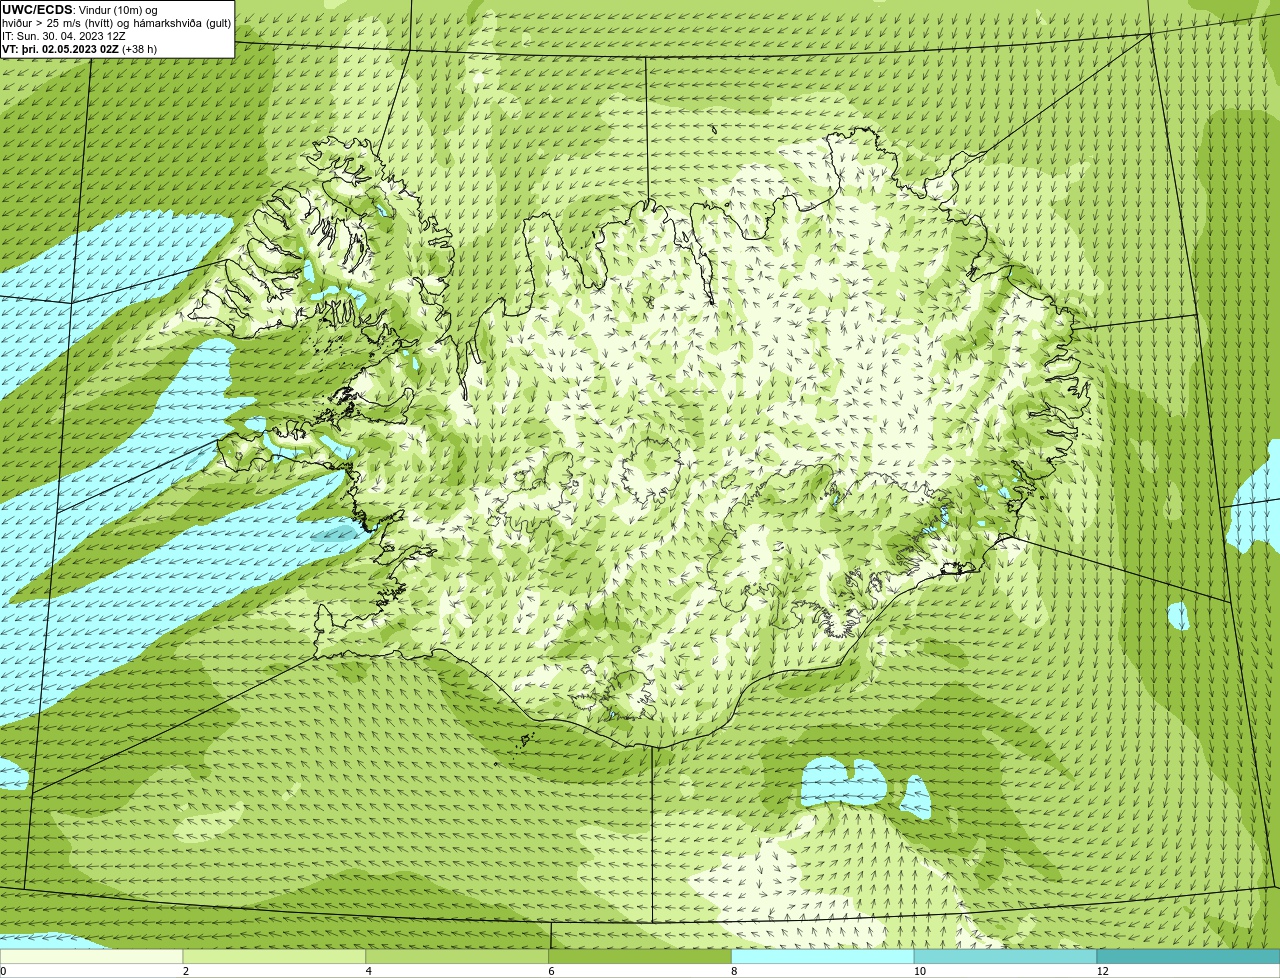
Task: Click the scale label "6" under color bar
Action: point(552,971)
